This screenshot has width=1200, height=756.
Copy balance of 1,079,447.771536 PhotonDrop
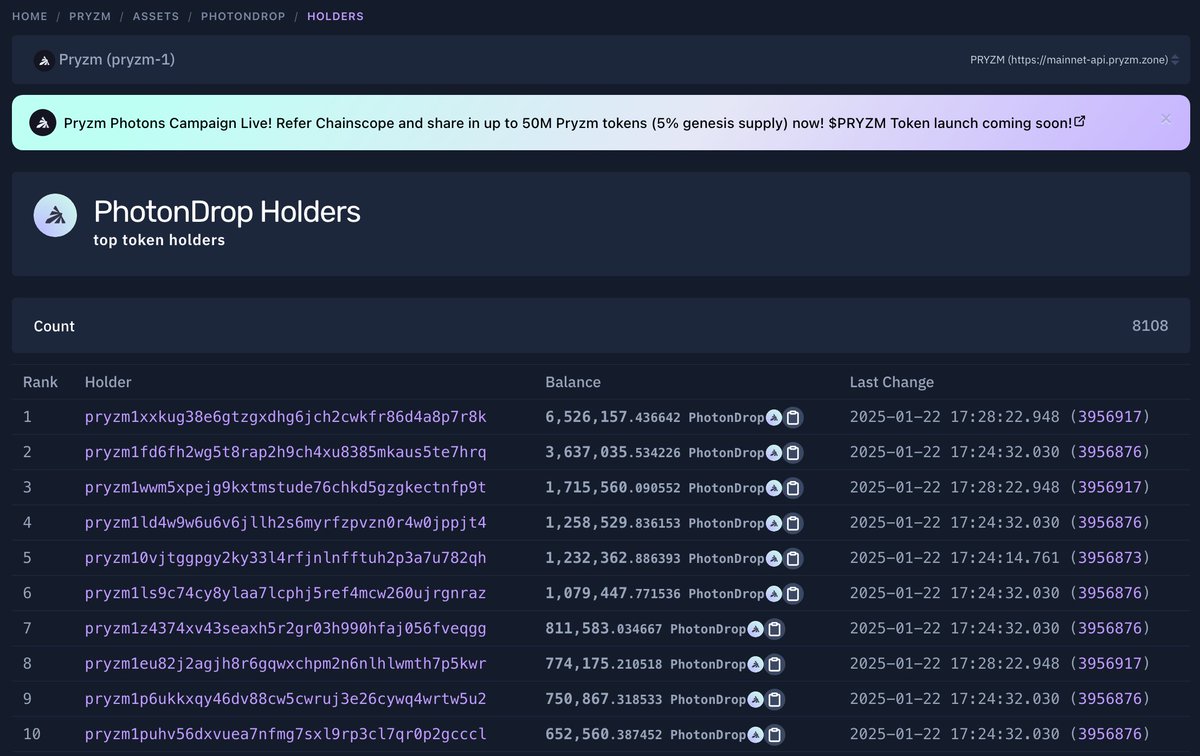click(x=793, y=593)
